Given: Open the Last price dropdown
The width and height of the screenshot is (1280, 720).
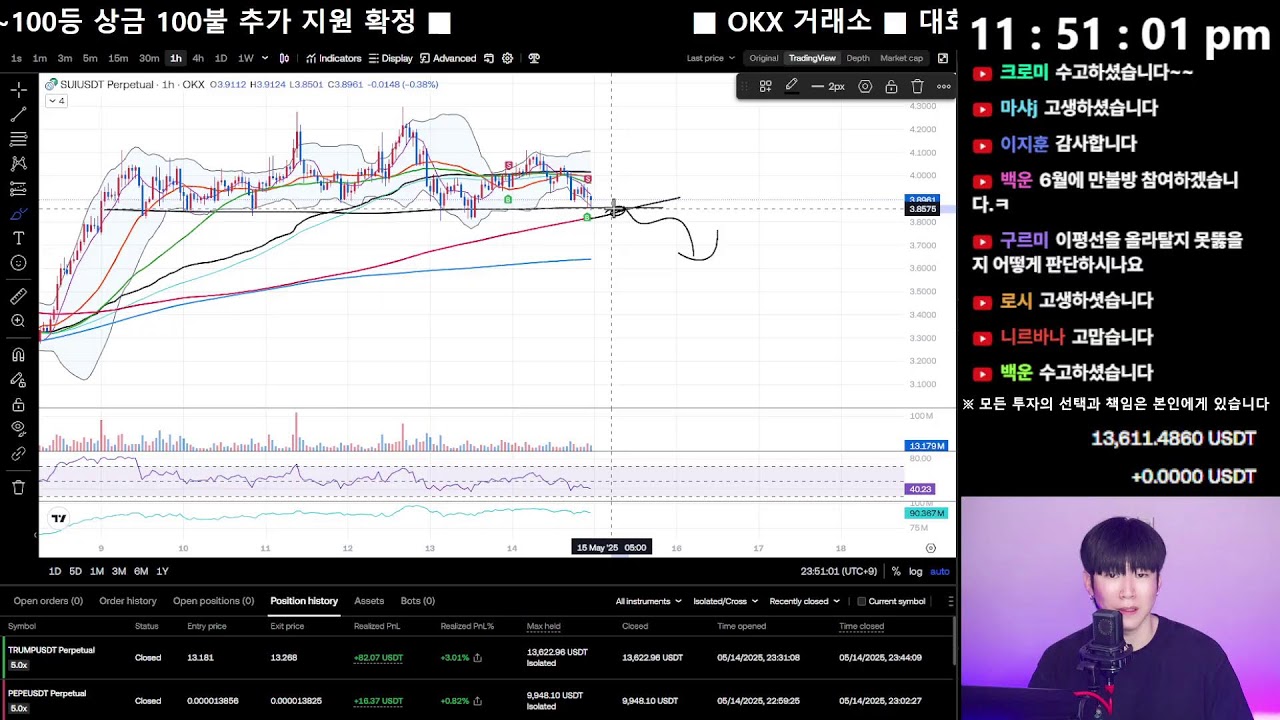Looking at the screenshot, I should 710,58.
